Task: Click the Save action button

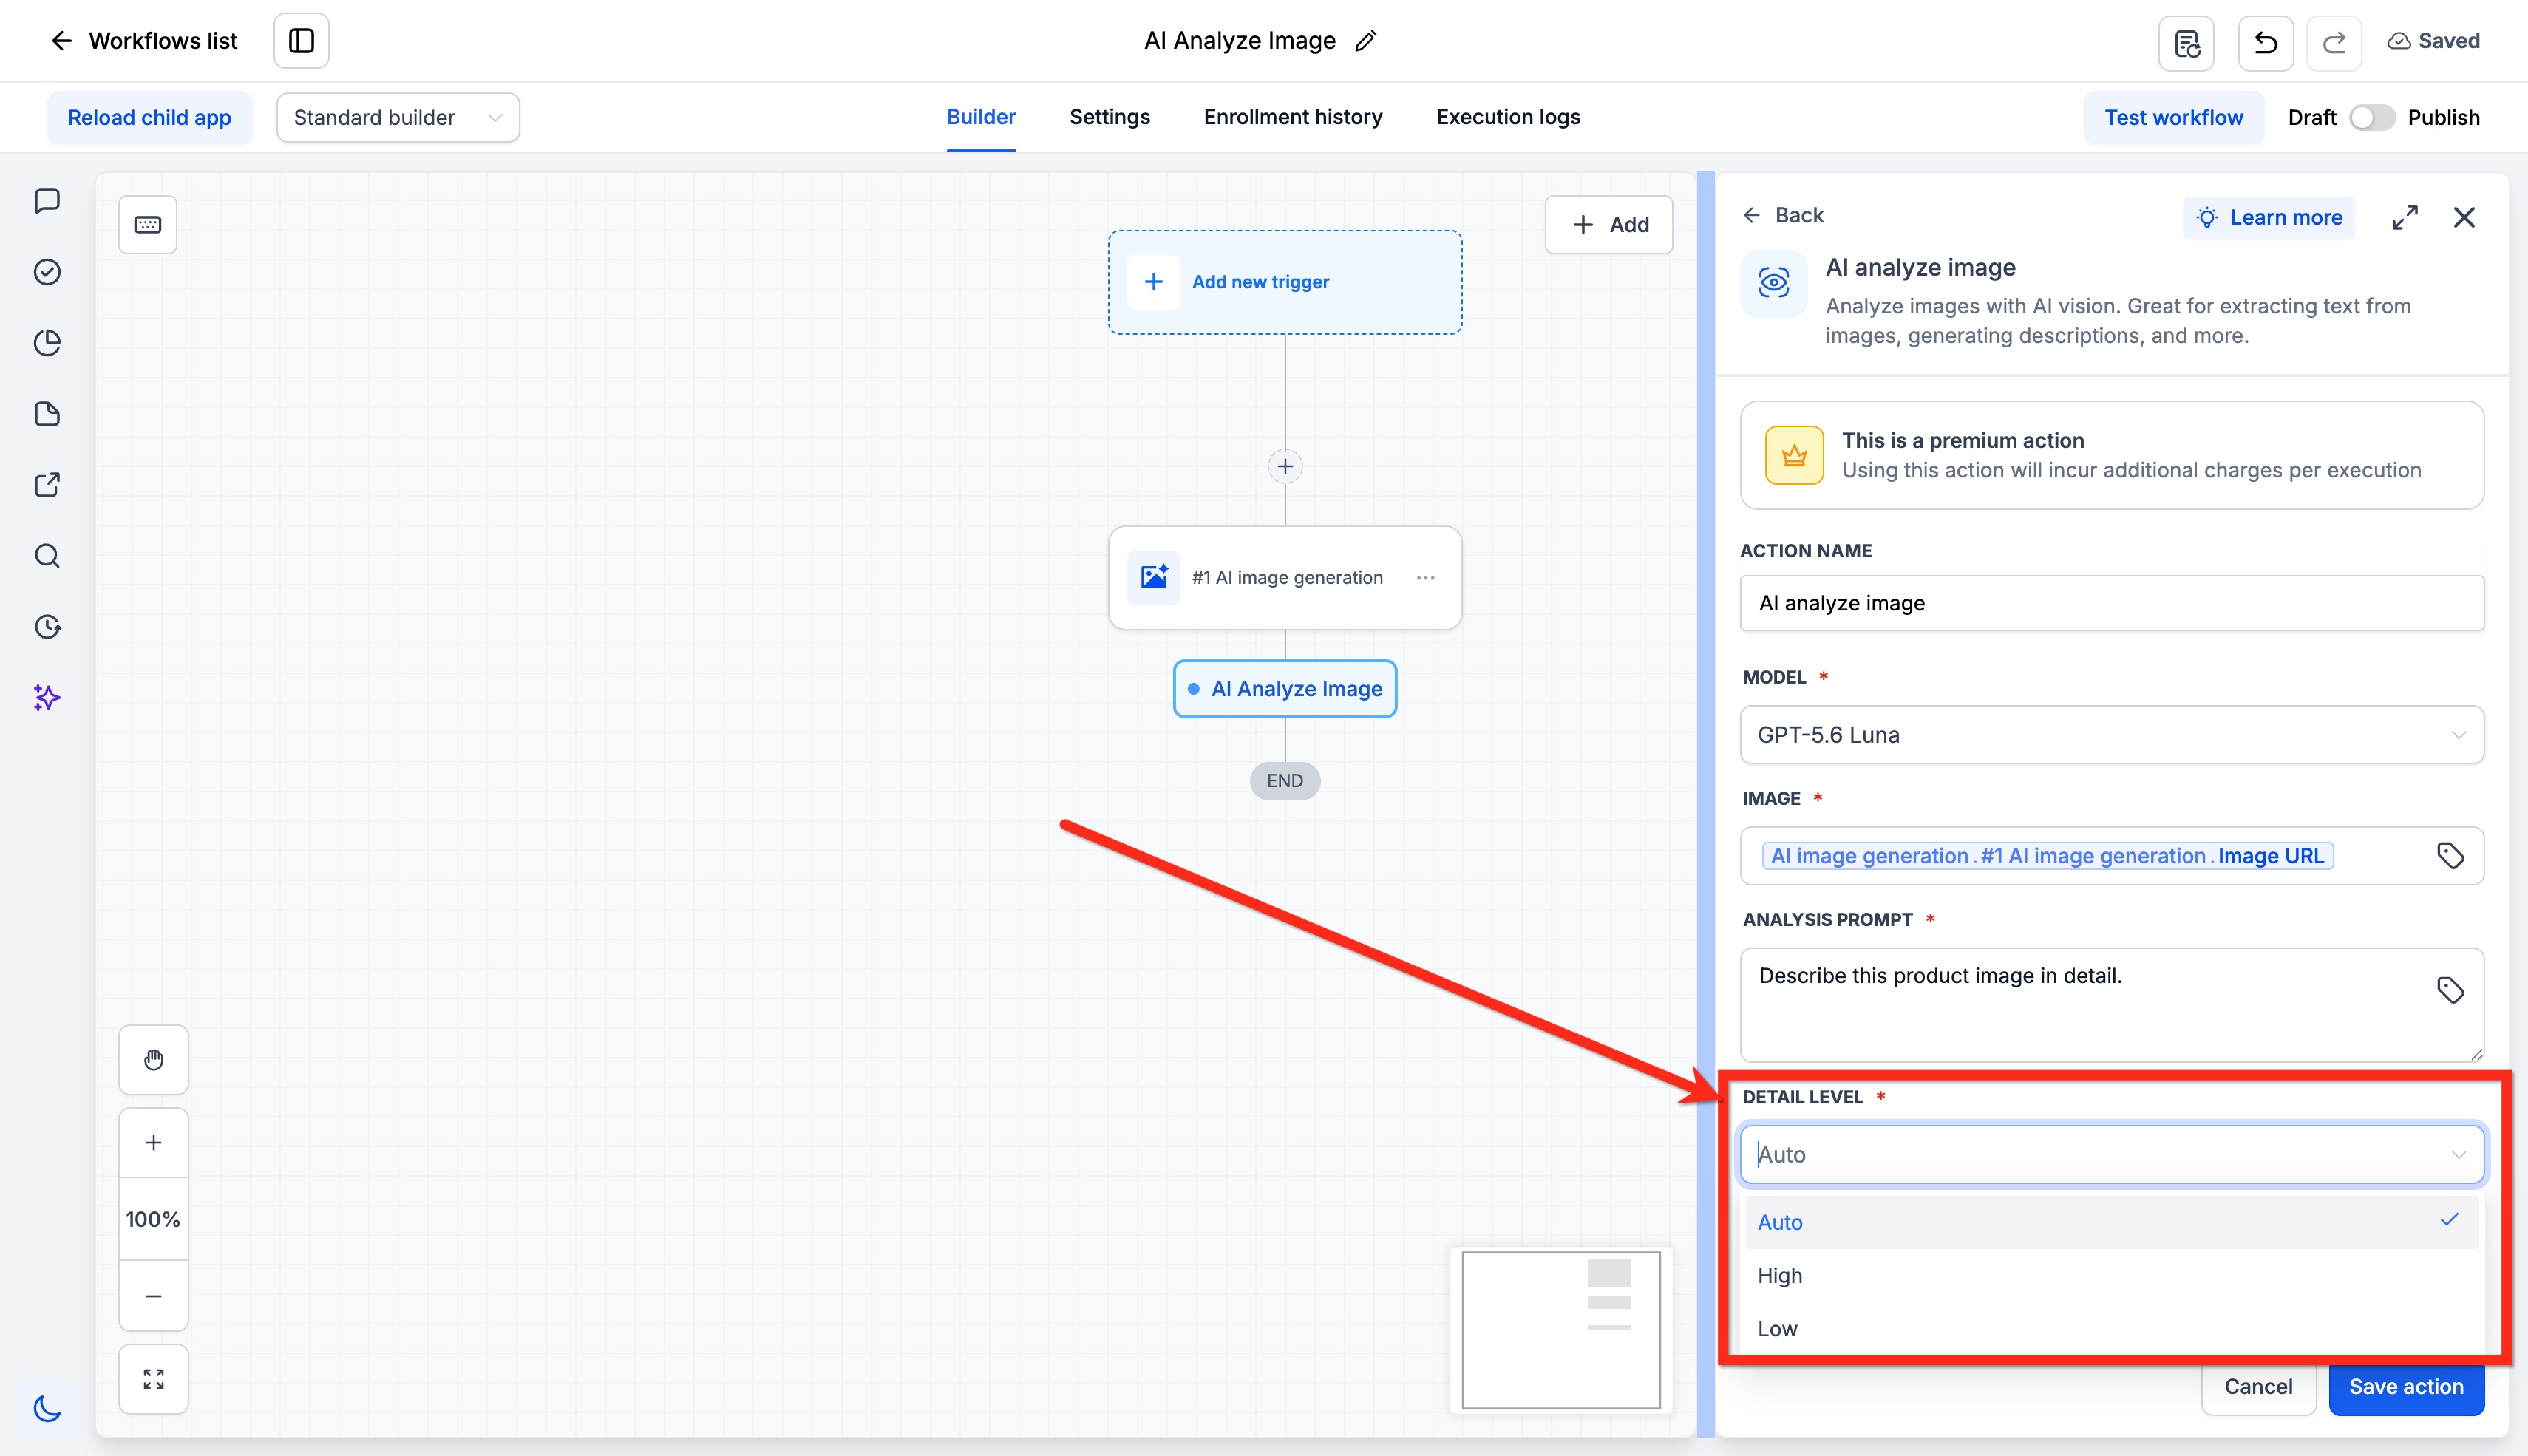Action: [2406, 1387]
